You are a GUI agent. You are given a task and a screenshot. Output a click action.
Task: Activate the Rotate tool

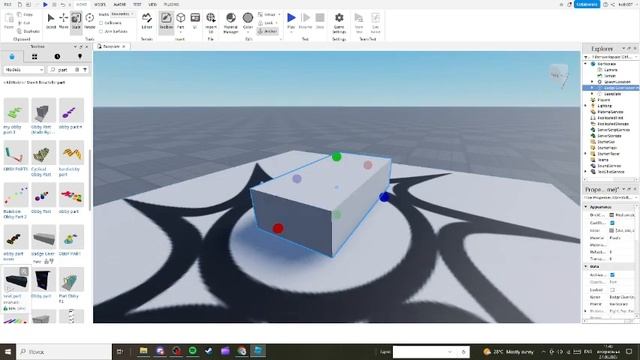point(89,21)
